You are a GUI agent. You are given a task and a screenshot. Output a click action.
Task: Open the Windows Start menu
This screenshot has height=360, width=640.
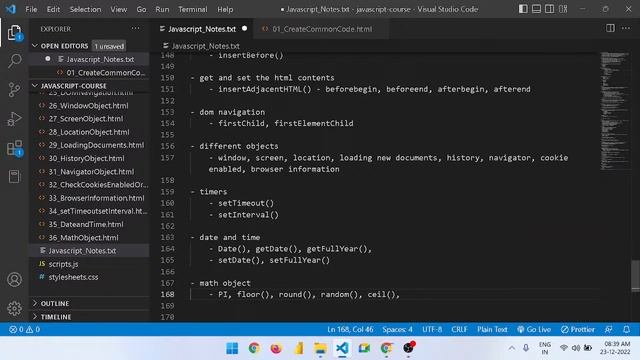[232, 348]
